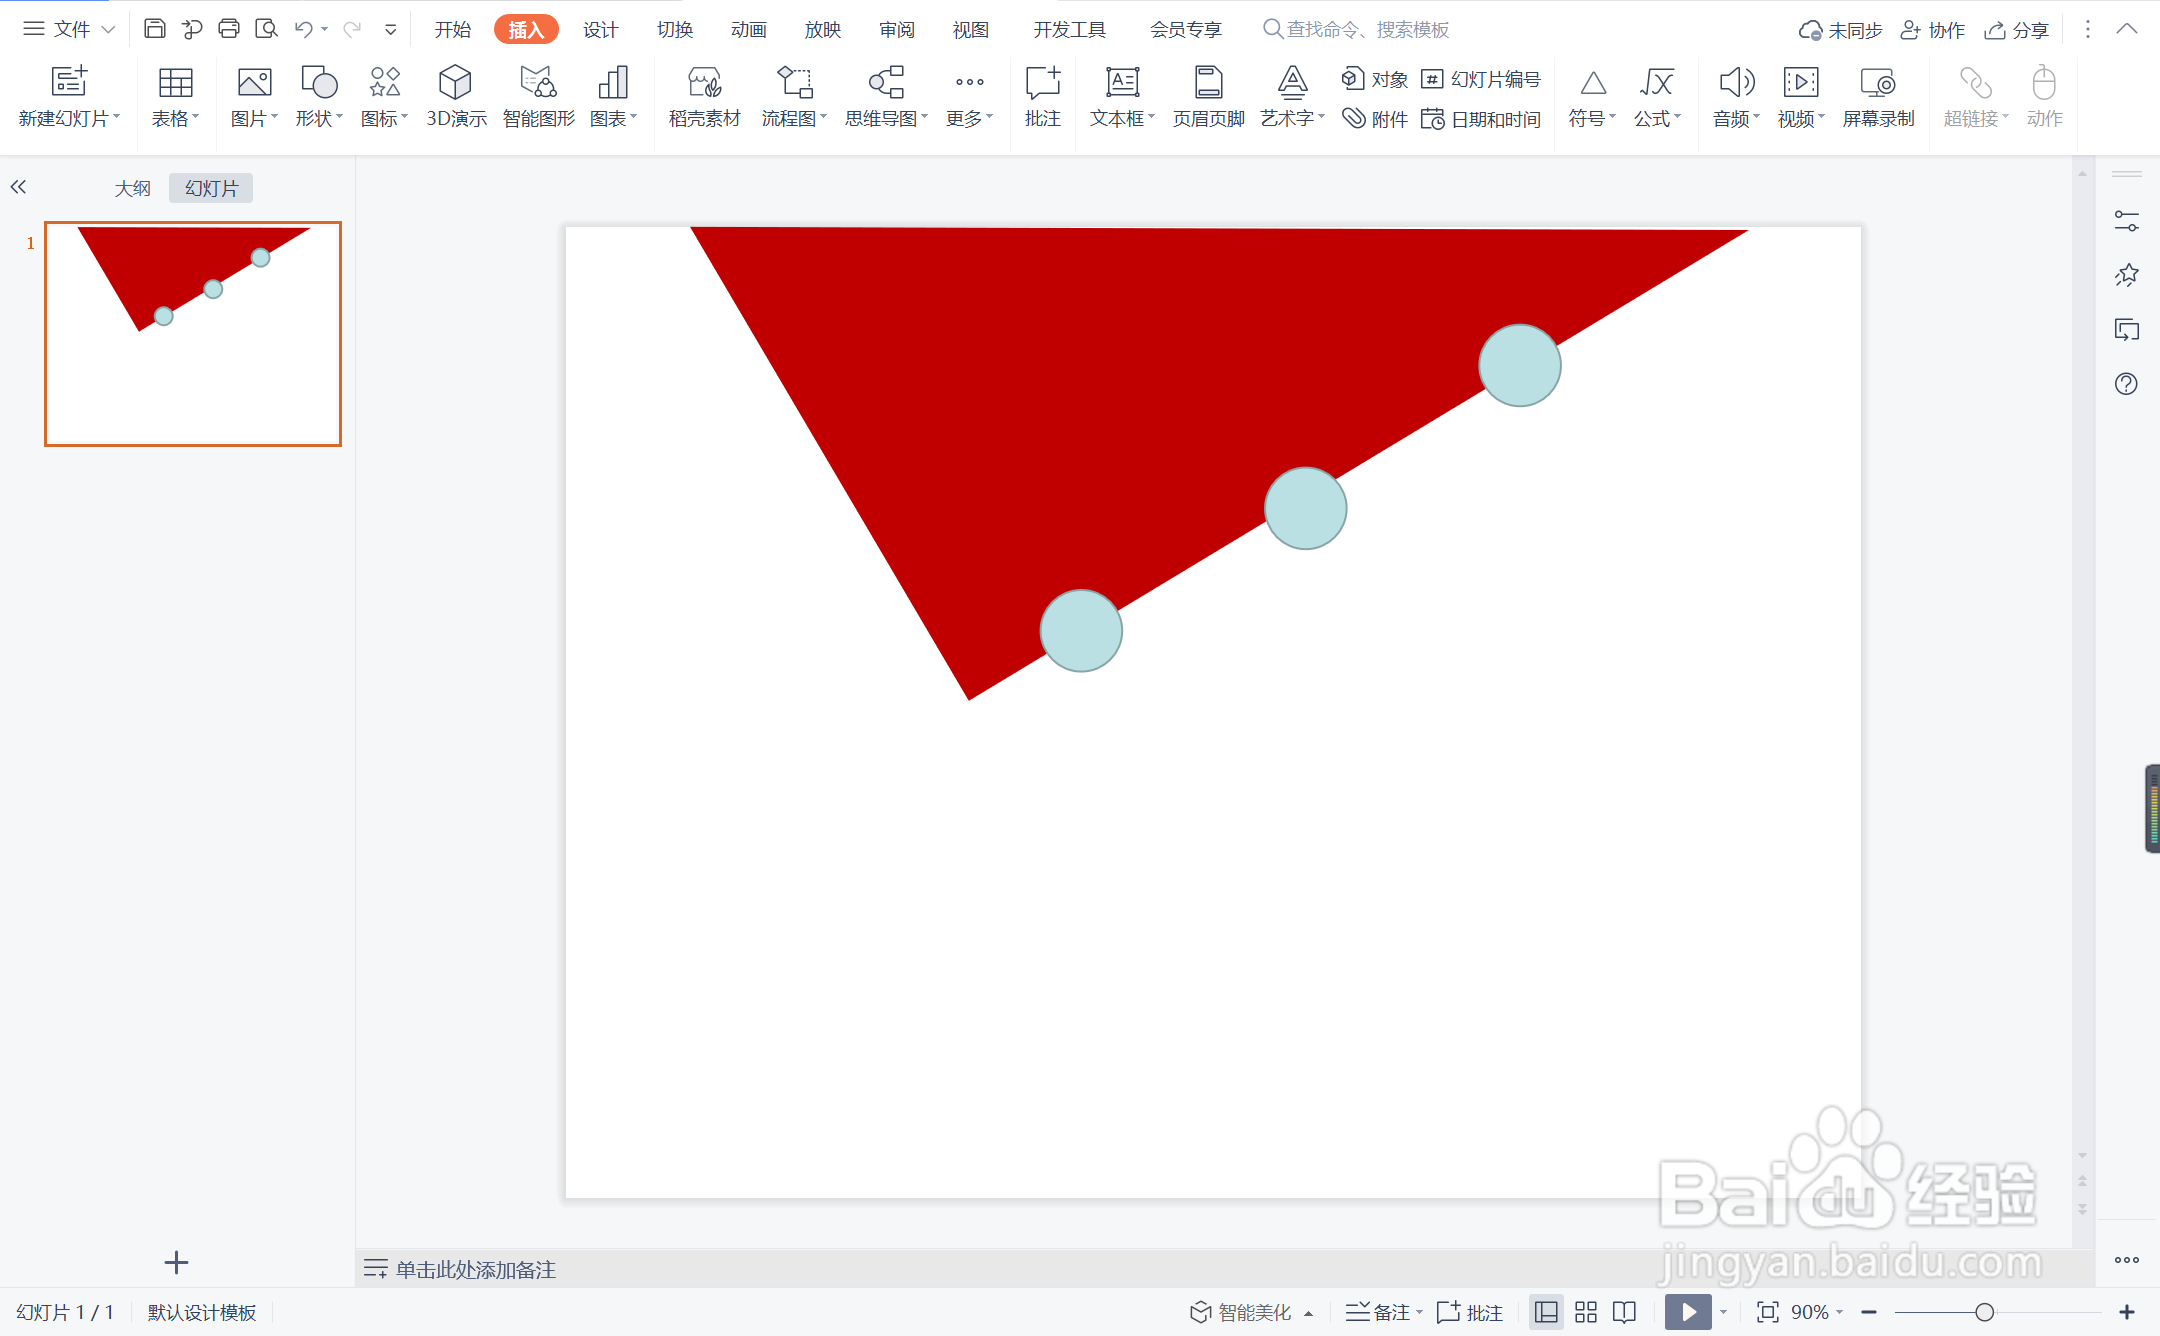Click the zoom slider handle

coord(1984,1312)
